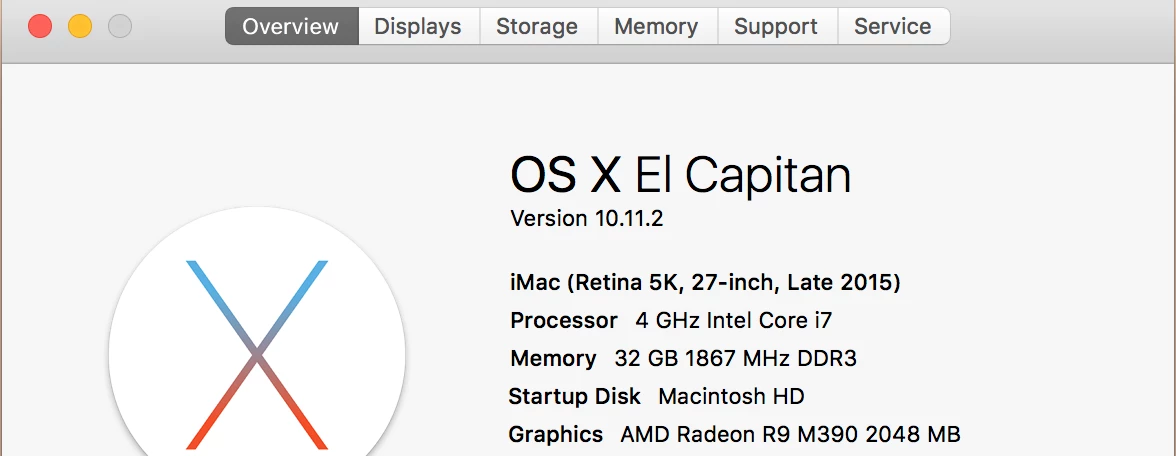Click the bold Memory label in the specs list
The height and width of the screenshot is (456, 1176).
[x=553, y=359]
